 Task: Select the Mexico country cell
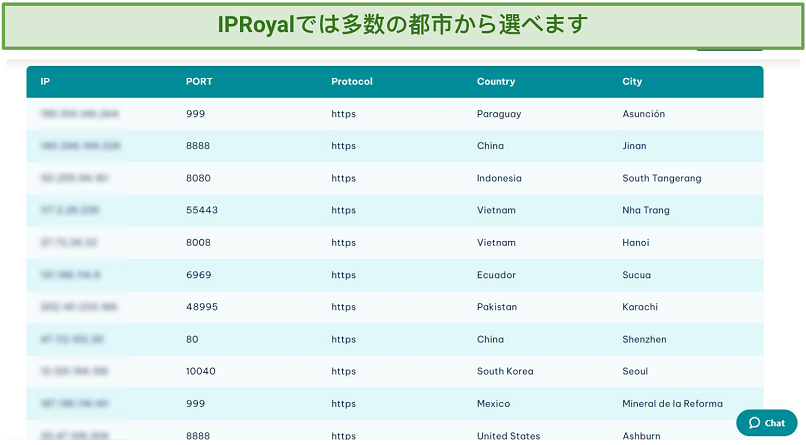pos(493,403)
